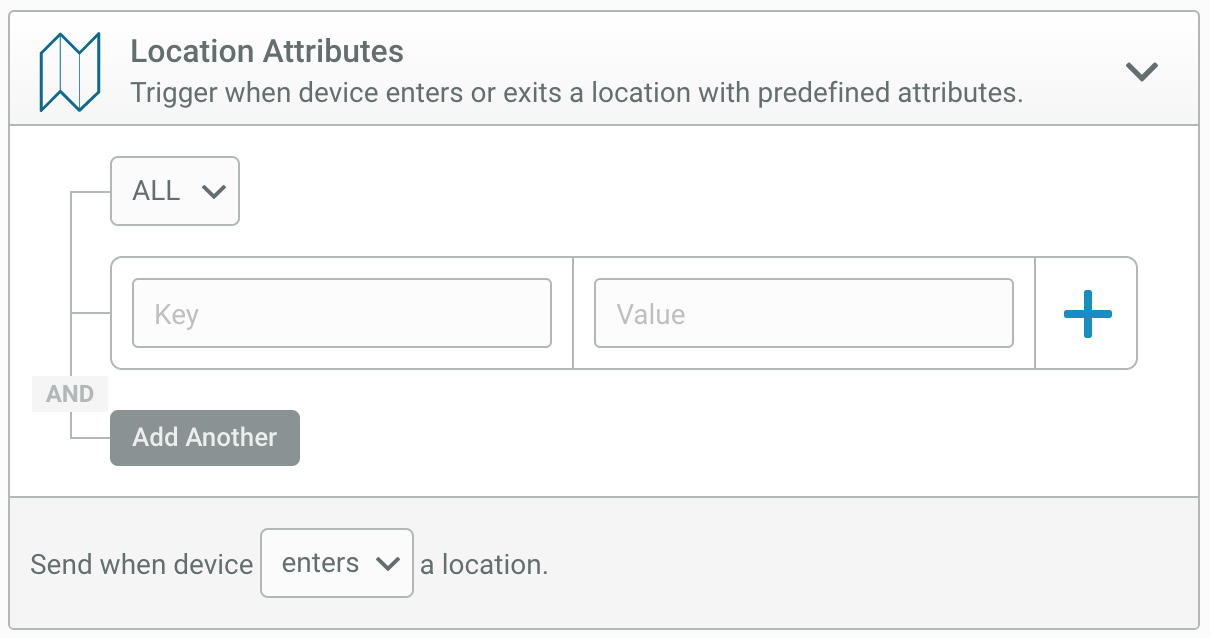Click the Add Another button
Screen dimensions: 1210x638
pos(205,438)
